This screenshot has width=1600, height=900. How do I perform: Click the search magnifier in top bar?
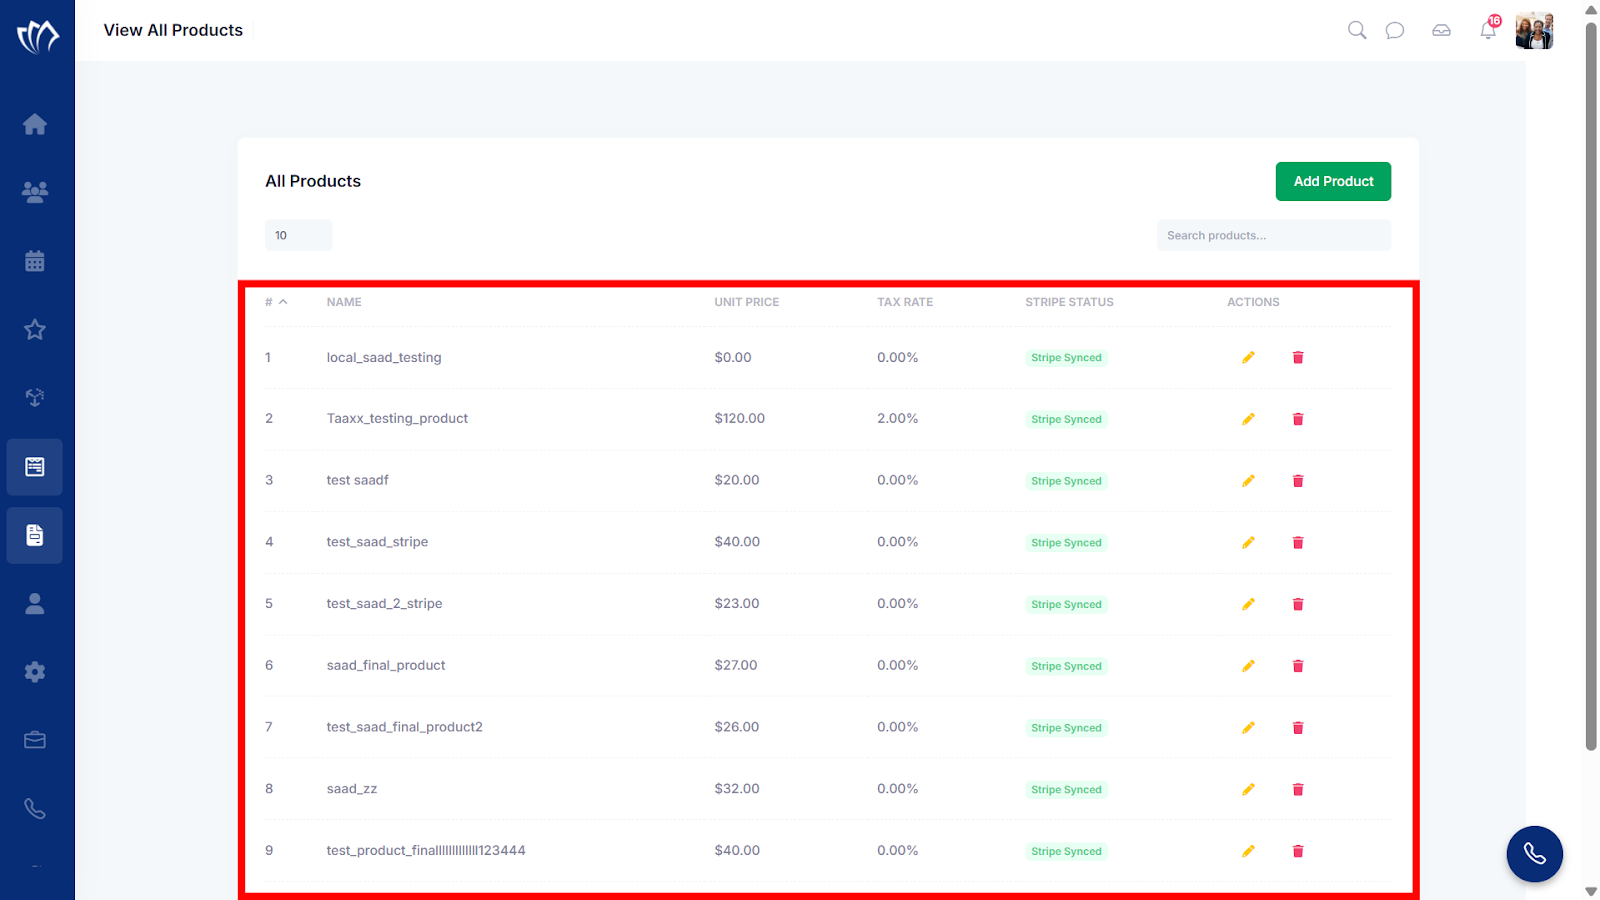[1357, 30]
